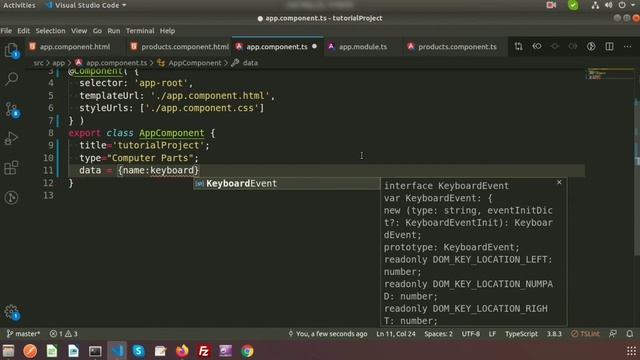The image size is (640, 360).
Task: Open the Terminal menu
Action: [x=140, y=31]
